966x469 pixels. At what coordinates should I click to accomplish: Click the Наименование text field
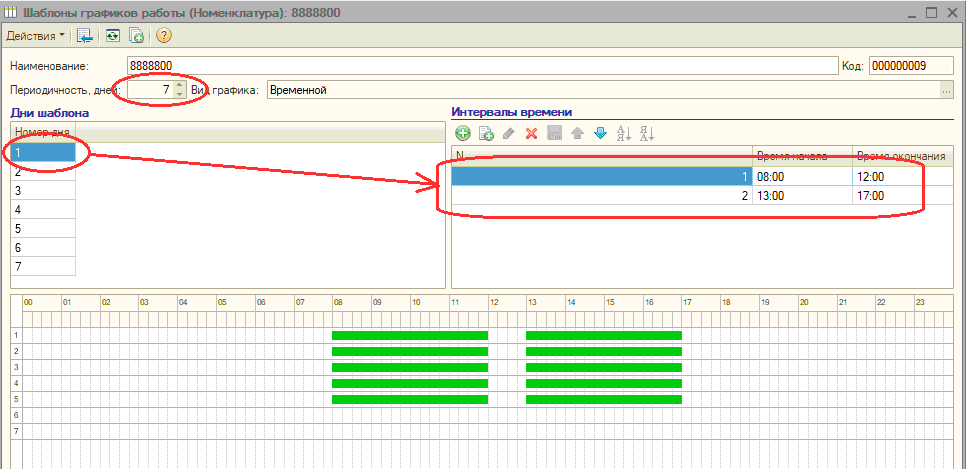point(480,66)
